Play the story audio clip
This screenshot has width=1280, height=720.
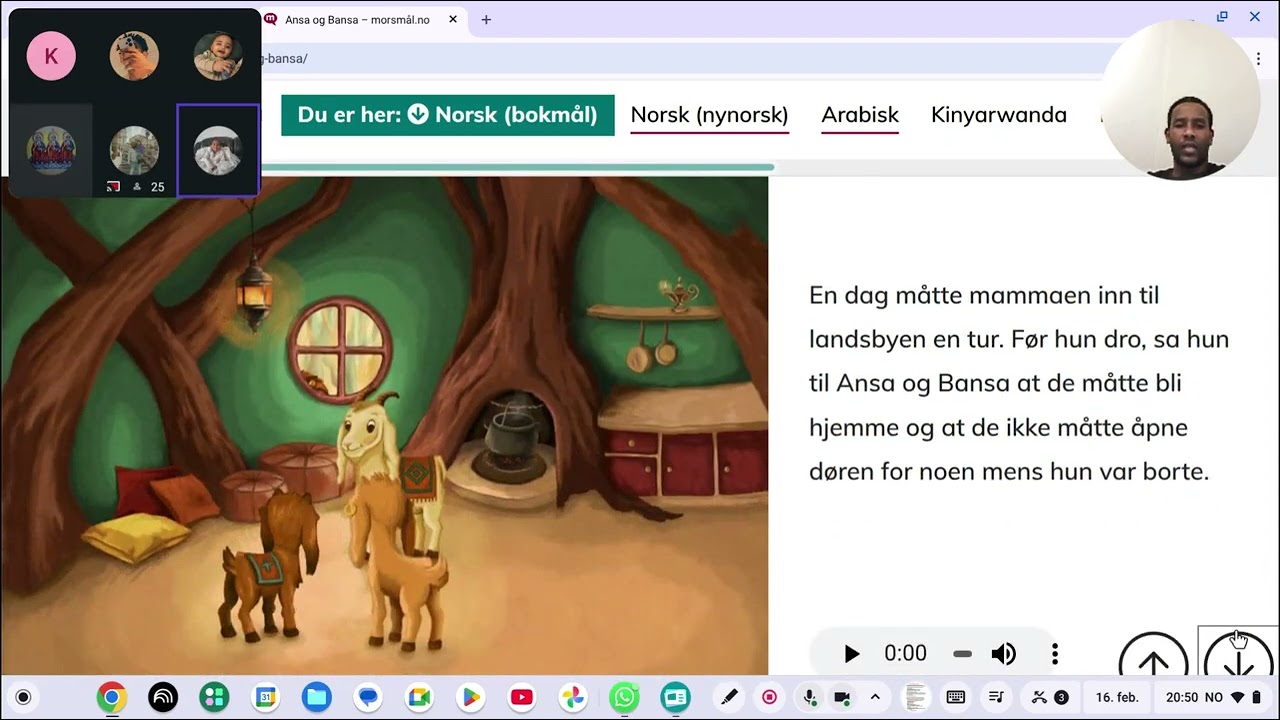tap(851, 654)
